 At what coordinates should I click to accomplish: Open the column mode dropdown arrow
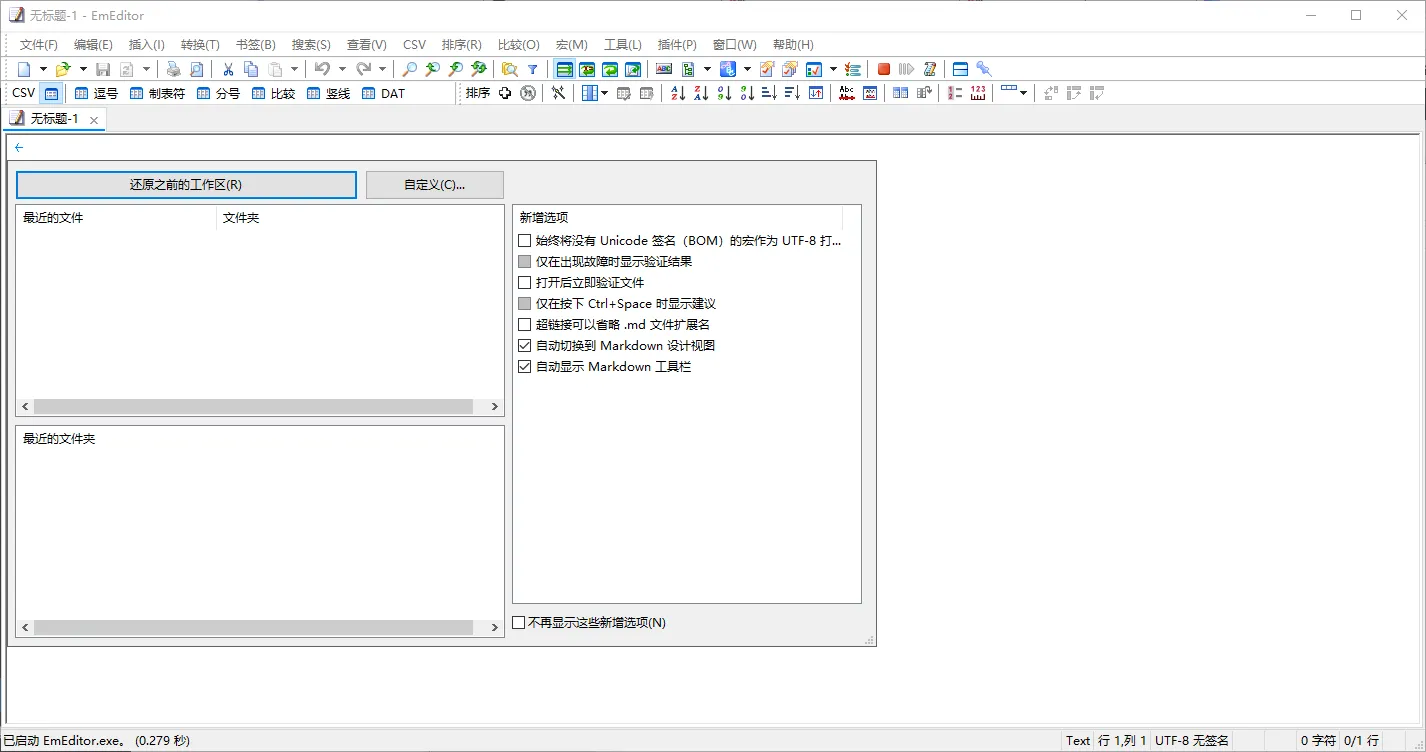605,93
